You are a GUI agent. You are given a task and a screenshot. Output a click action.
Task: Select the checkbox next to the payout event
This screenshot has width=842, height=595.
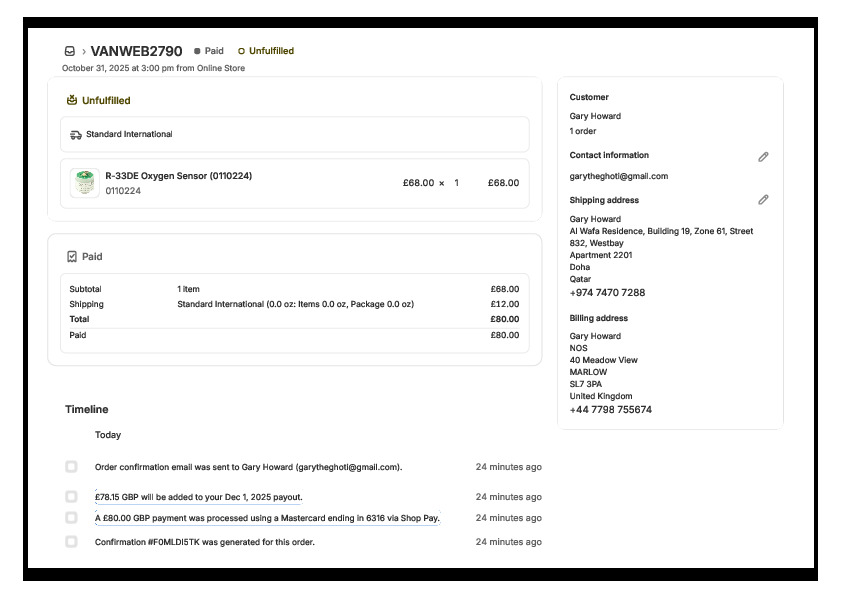(x=71, y=497)
